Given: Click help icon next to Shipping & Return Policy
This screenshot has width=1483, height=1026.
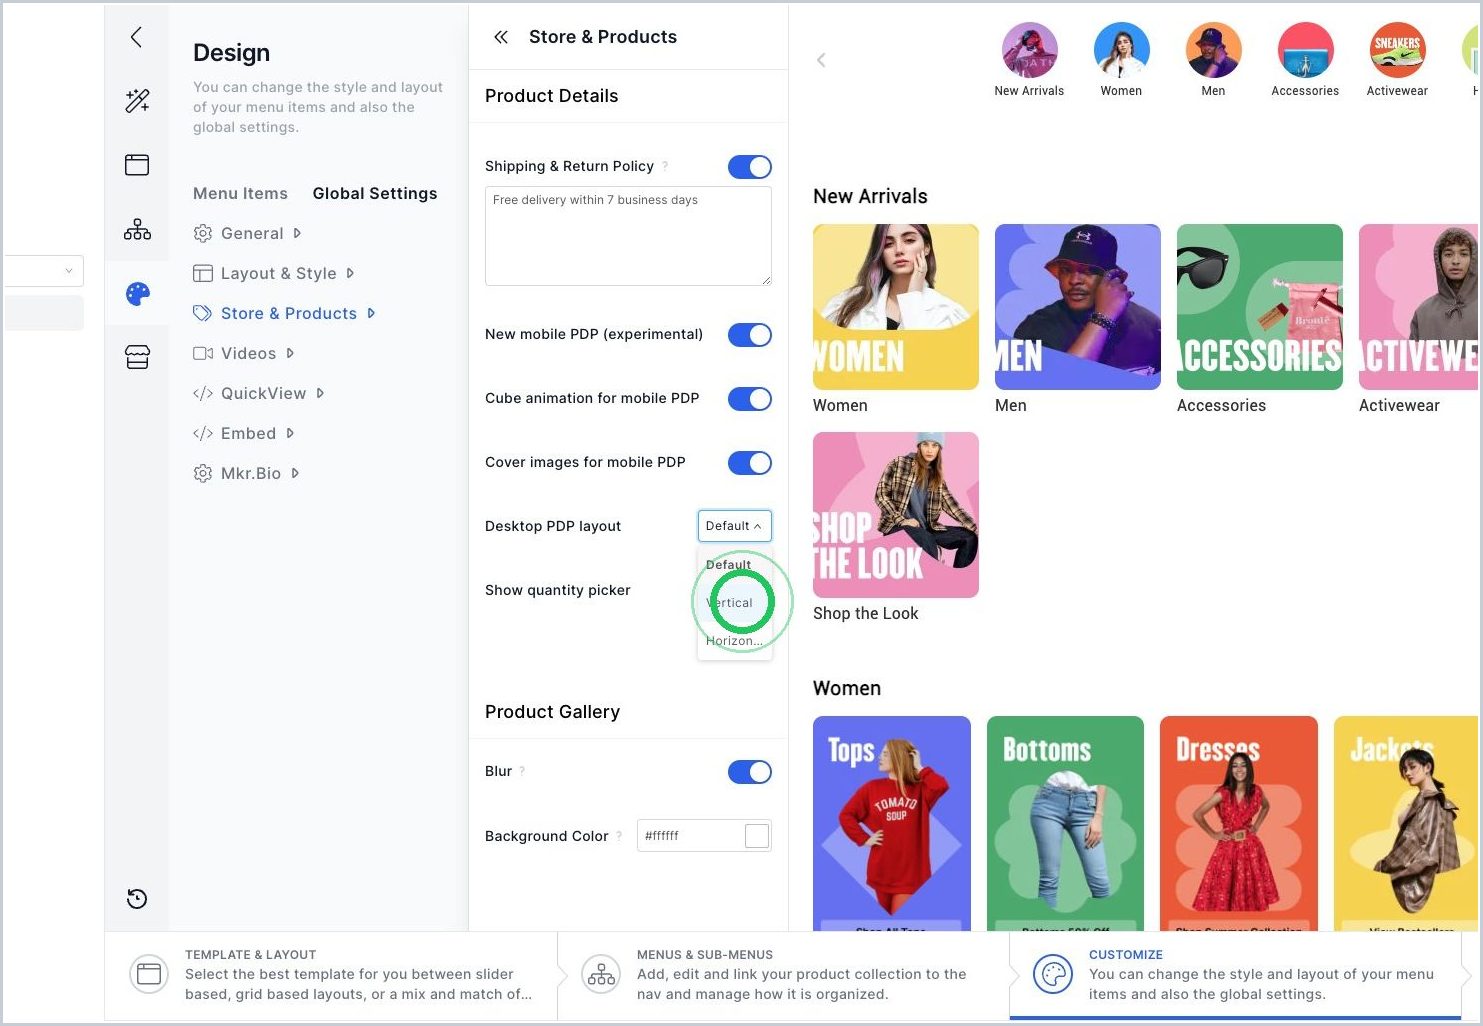Looking at the screenshot, I should pyautogui.click(x=665, y=166).
